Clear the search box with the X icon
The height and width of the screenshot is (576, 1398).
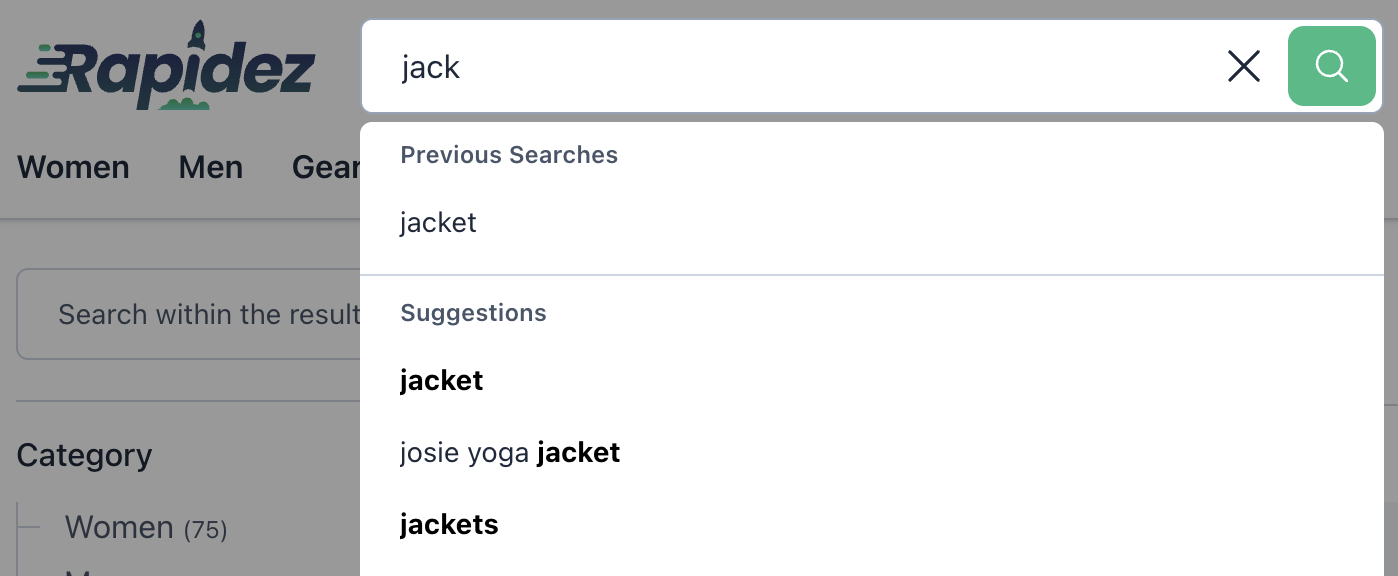click(x=1243, y=67)
